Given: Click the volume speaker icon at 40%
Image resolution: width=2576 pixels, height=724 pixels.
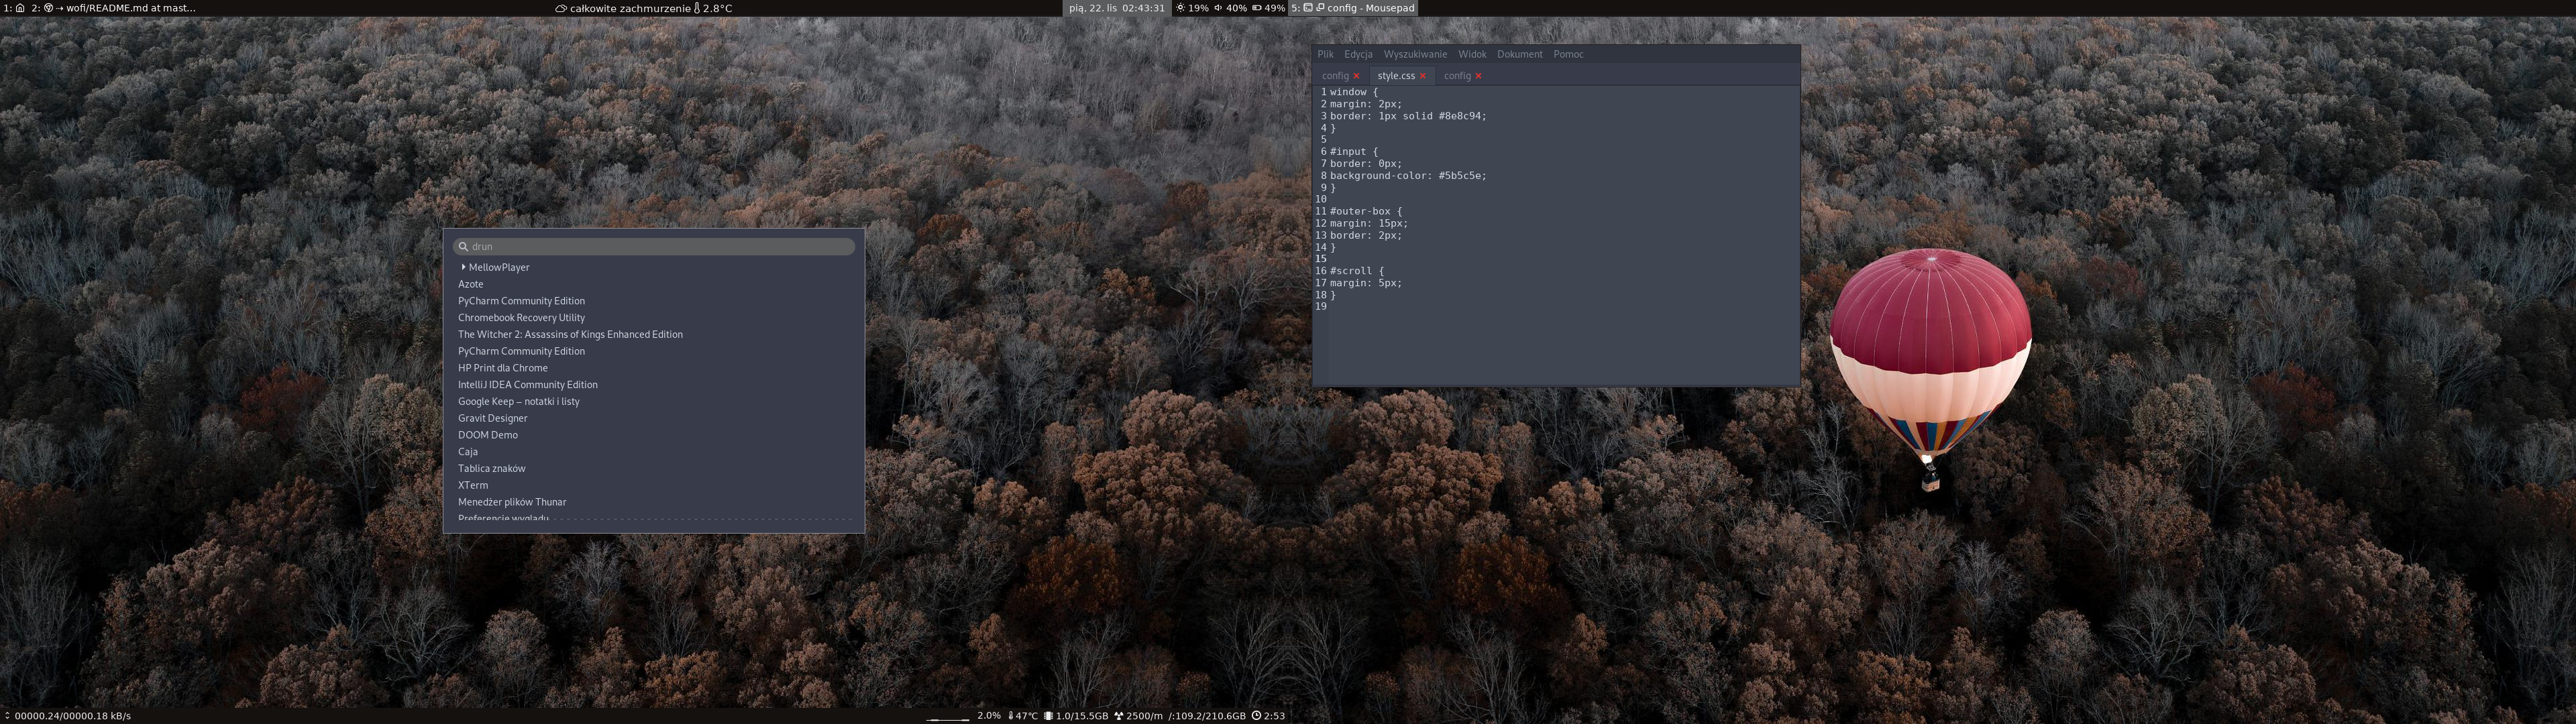Looking at the screenshot, I should pyautogui.click(x=1218, y=8).
